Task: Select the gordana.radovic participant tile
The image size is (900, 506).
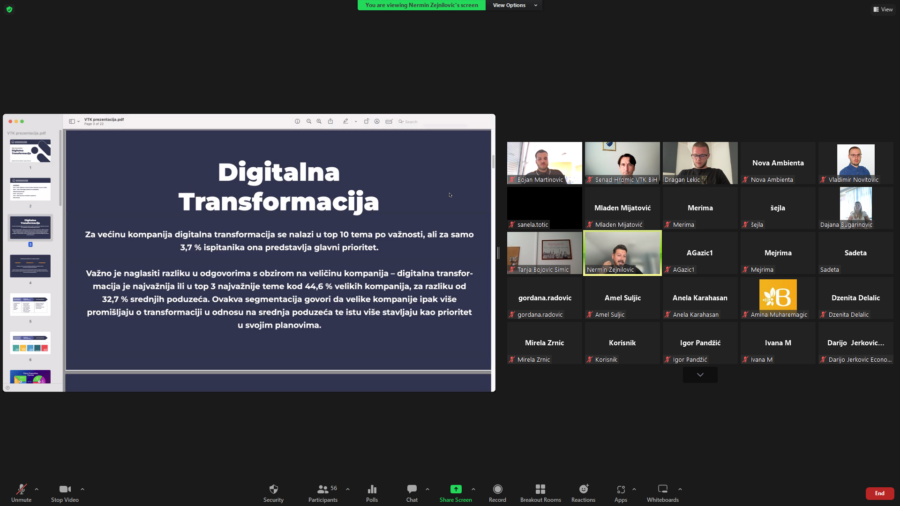Action: click(544, 298)
